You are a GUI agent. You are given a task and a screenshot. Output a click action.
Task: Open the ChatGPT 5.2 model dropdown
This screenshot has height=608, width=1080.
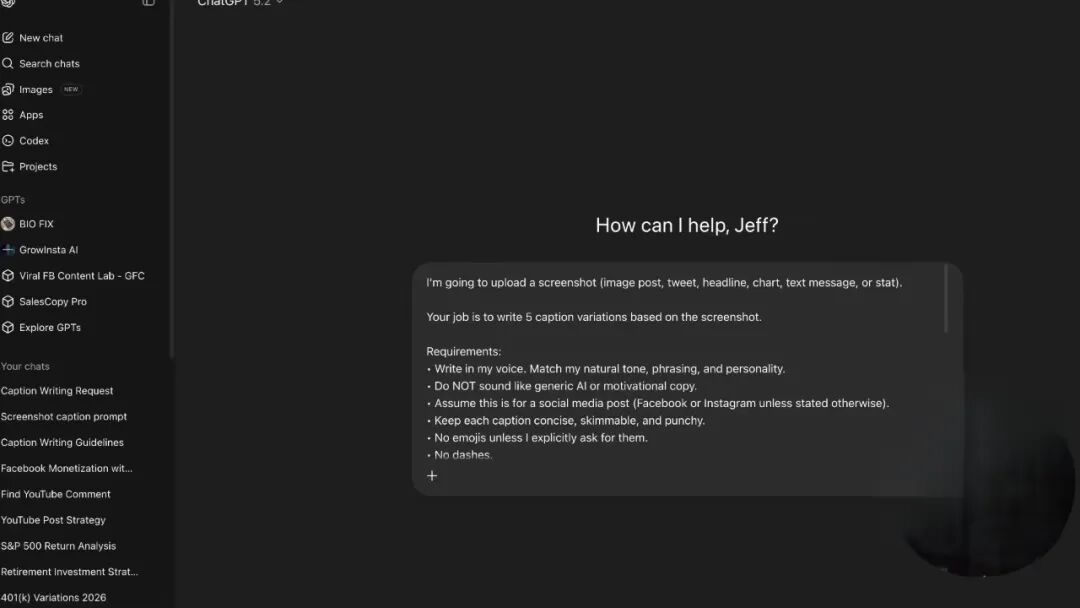pyautogui.click(x=240, y=3)
